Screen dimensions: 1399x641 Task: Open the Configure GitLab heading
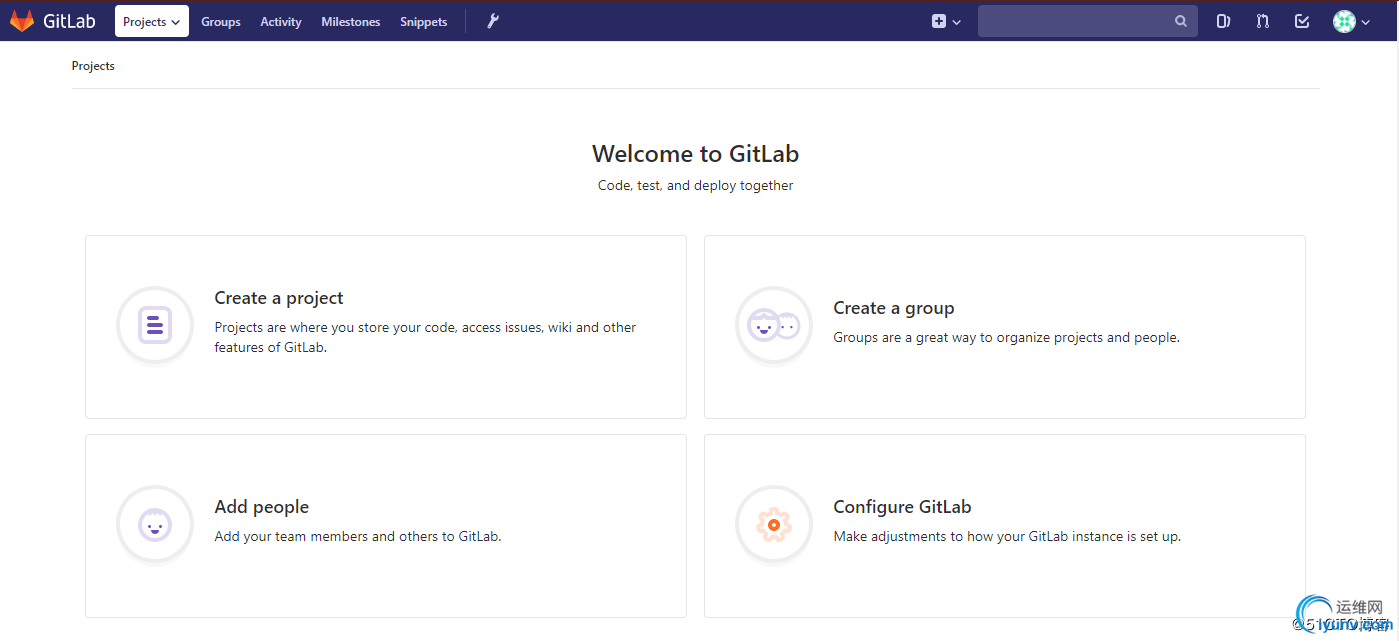(x=902, y=507)
